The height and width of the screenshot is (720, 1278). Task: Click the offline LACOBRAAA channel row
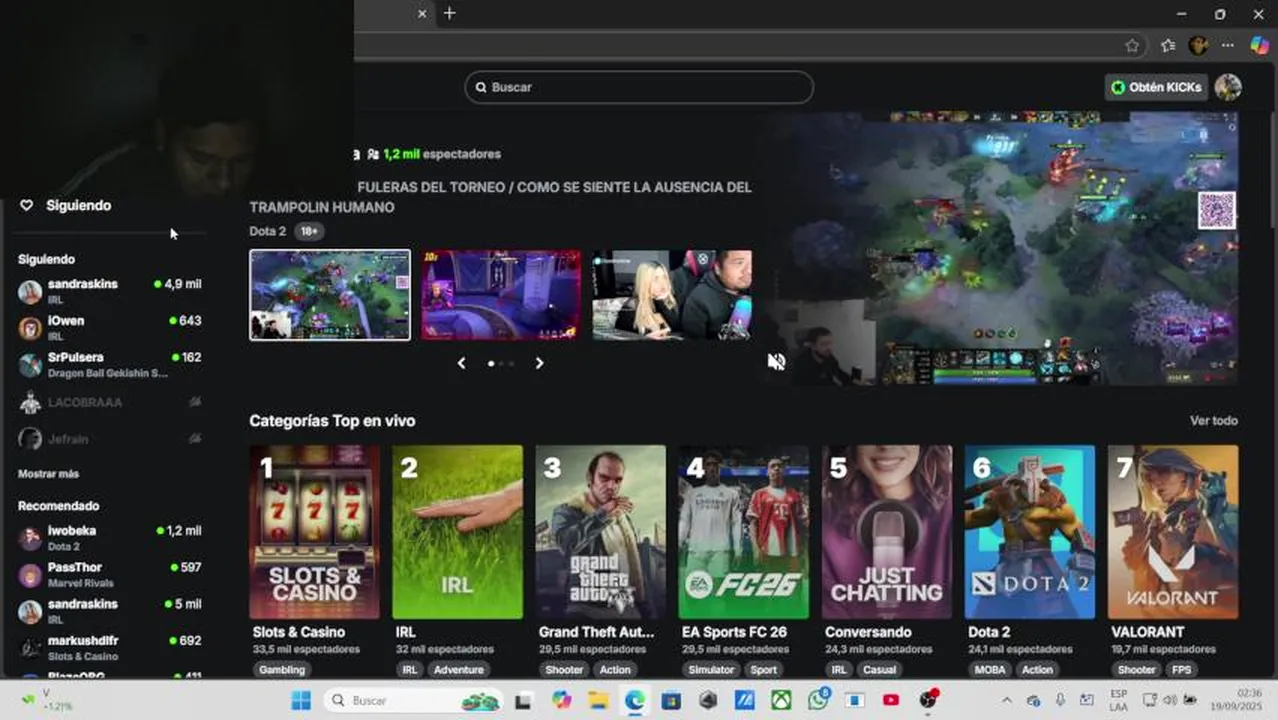(x=110, y=403)
